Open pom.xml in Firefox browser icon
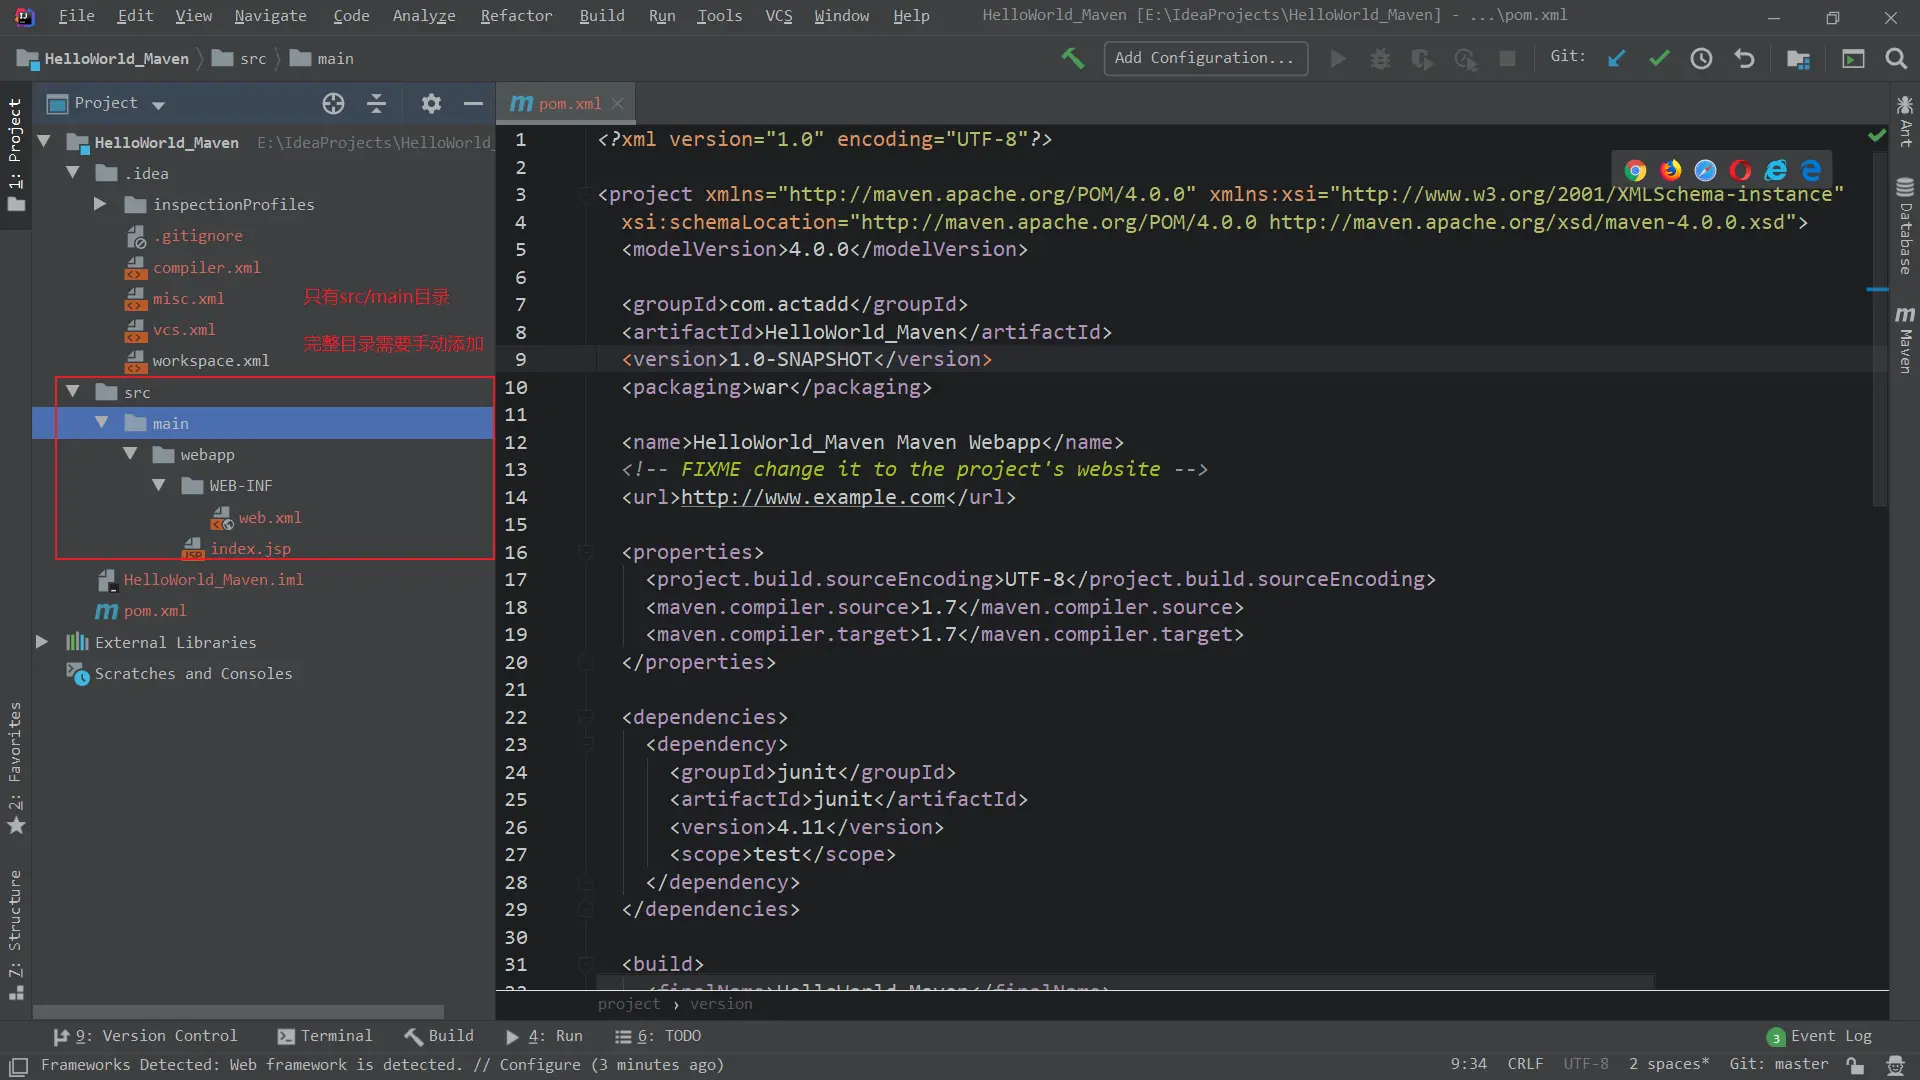This screenshot has height=1080, width=1920. 1670,170
